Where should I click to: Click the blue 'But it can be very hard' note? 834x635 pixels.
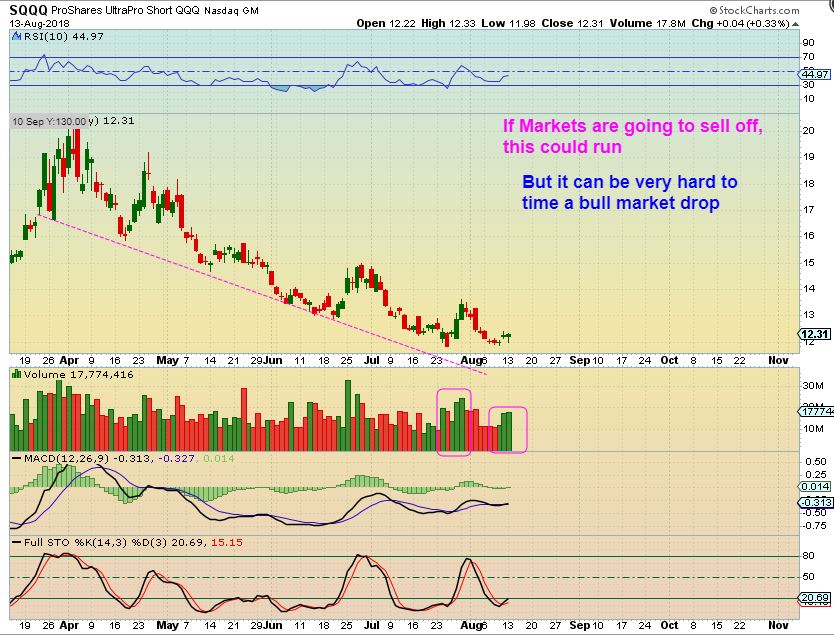tap(629, 192)
